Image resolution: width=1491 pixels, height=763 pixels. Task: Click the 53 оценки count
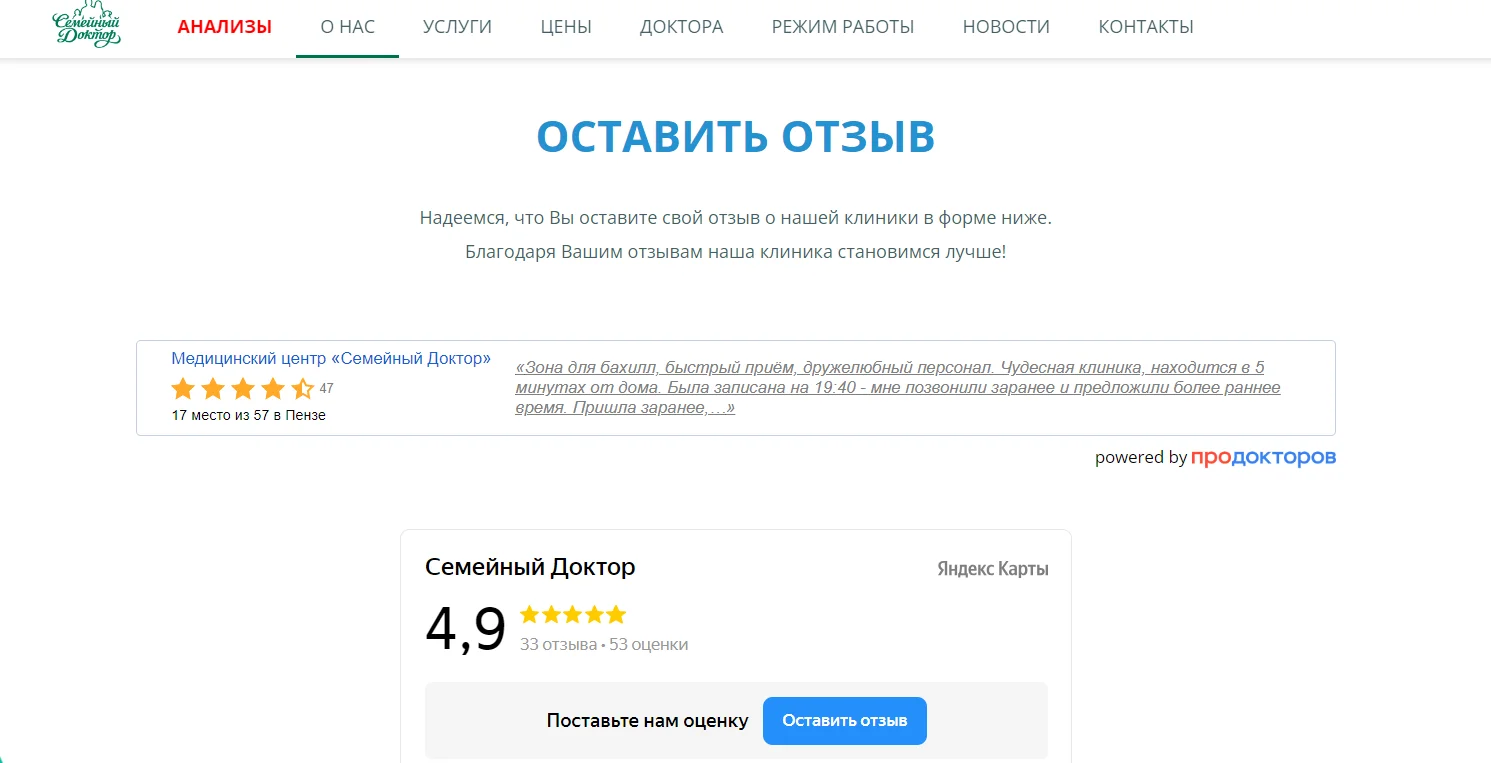648,644
